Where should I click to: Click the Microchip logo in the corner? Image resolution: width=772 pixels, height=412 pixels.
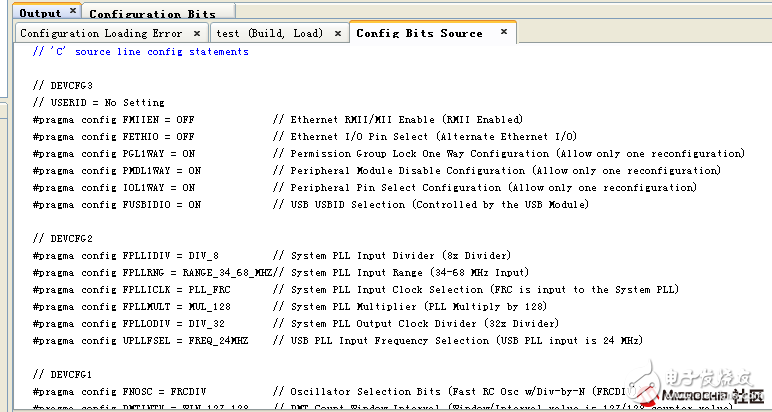pos(688,395)
